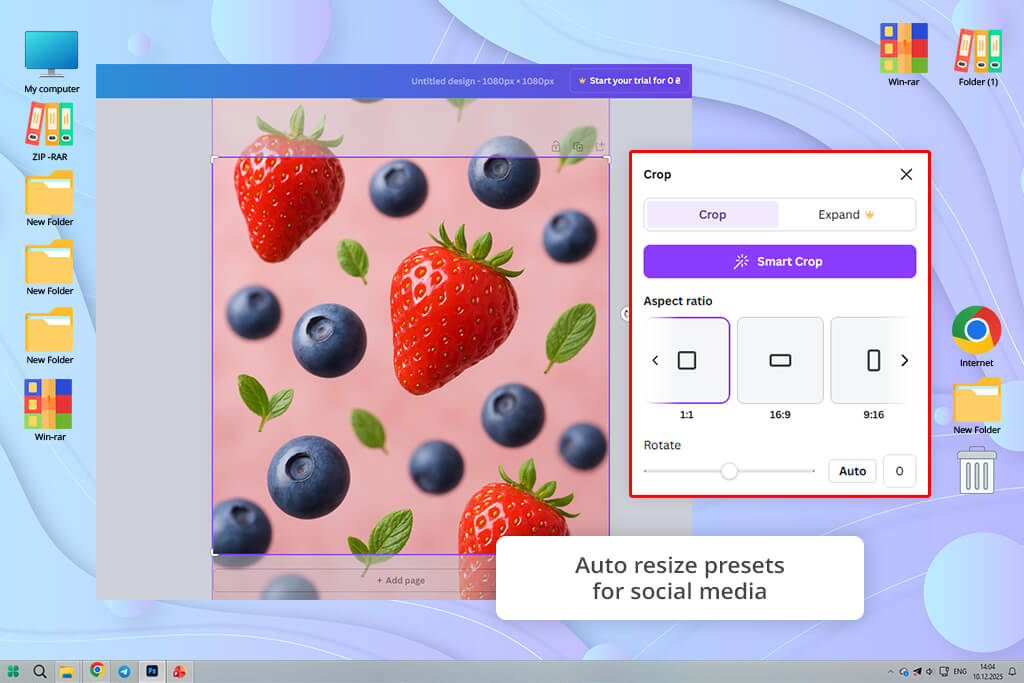Launch the Internet Chrome desktop shortcut

[x=976, y=336]
